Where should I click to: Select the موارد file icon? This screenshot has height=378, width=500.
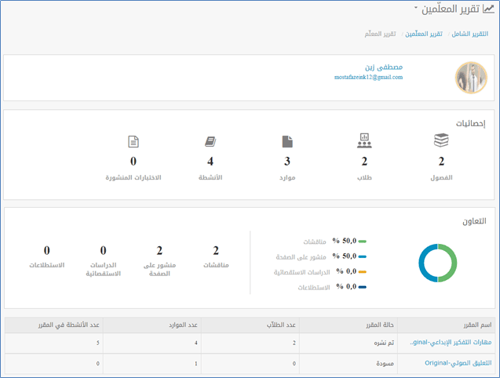coord(287,141)
